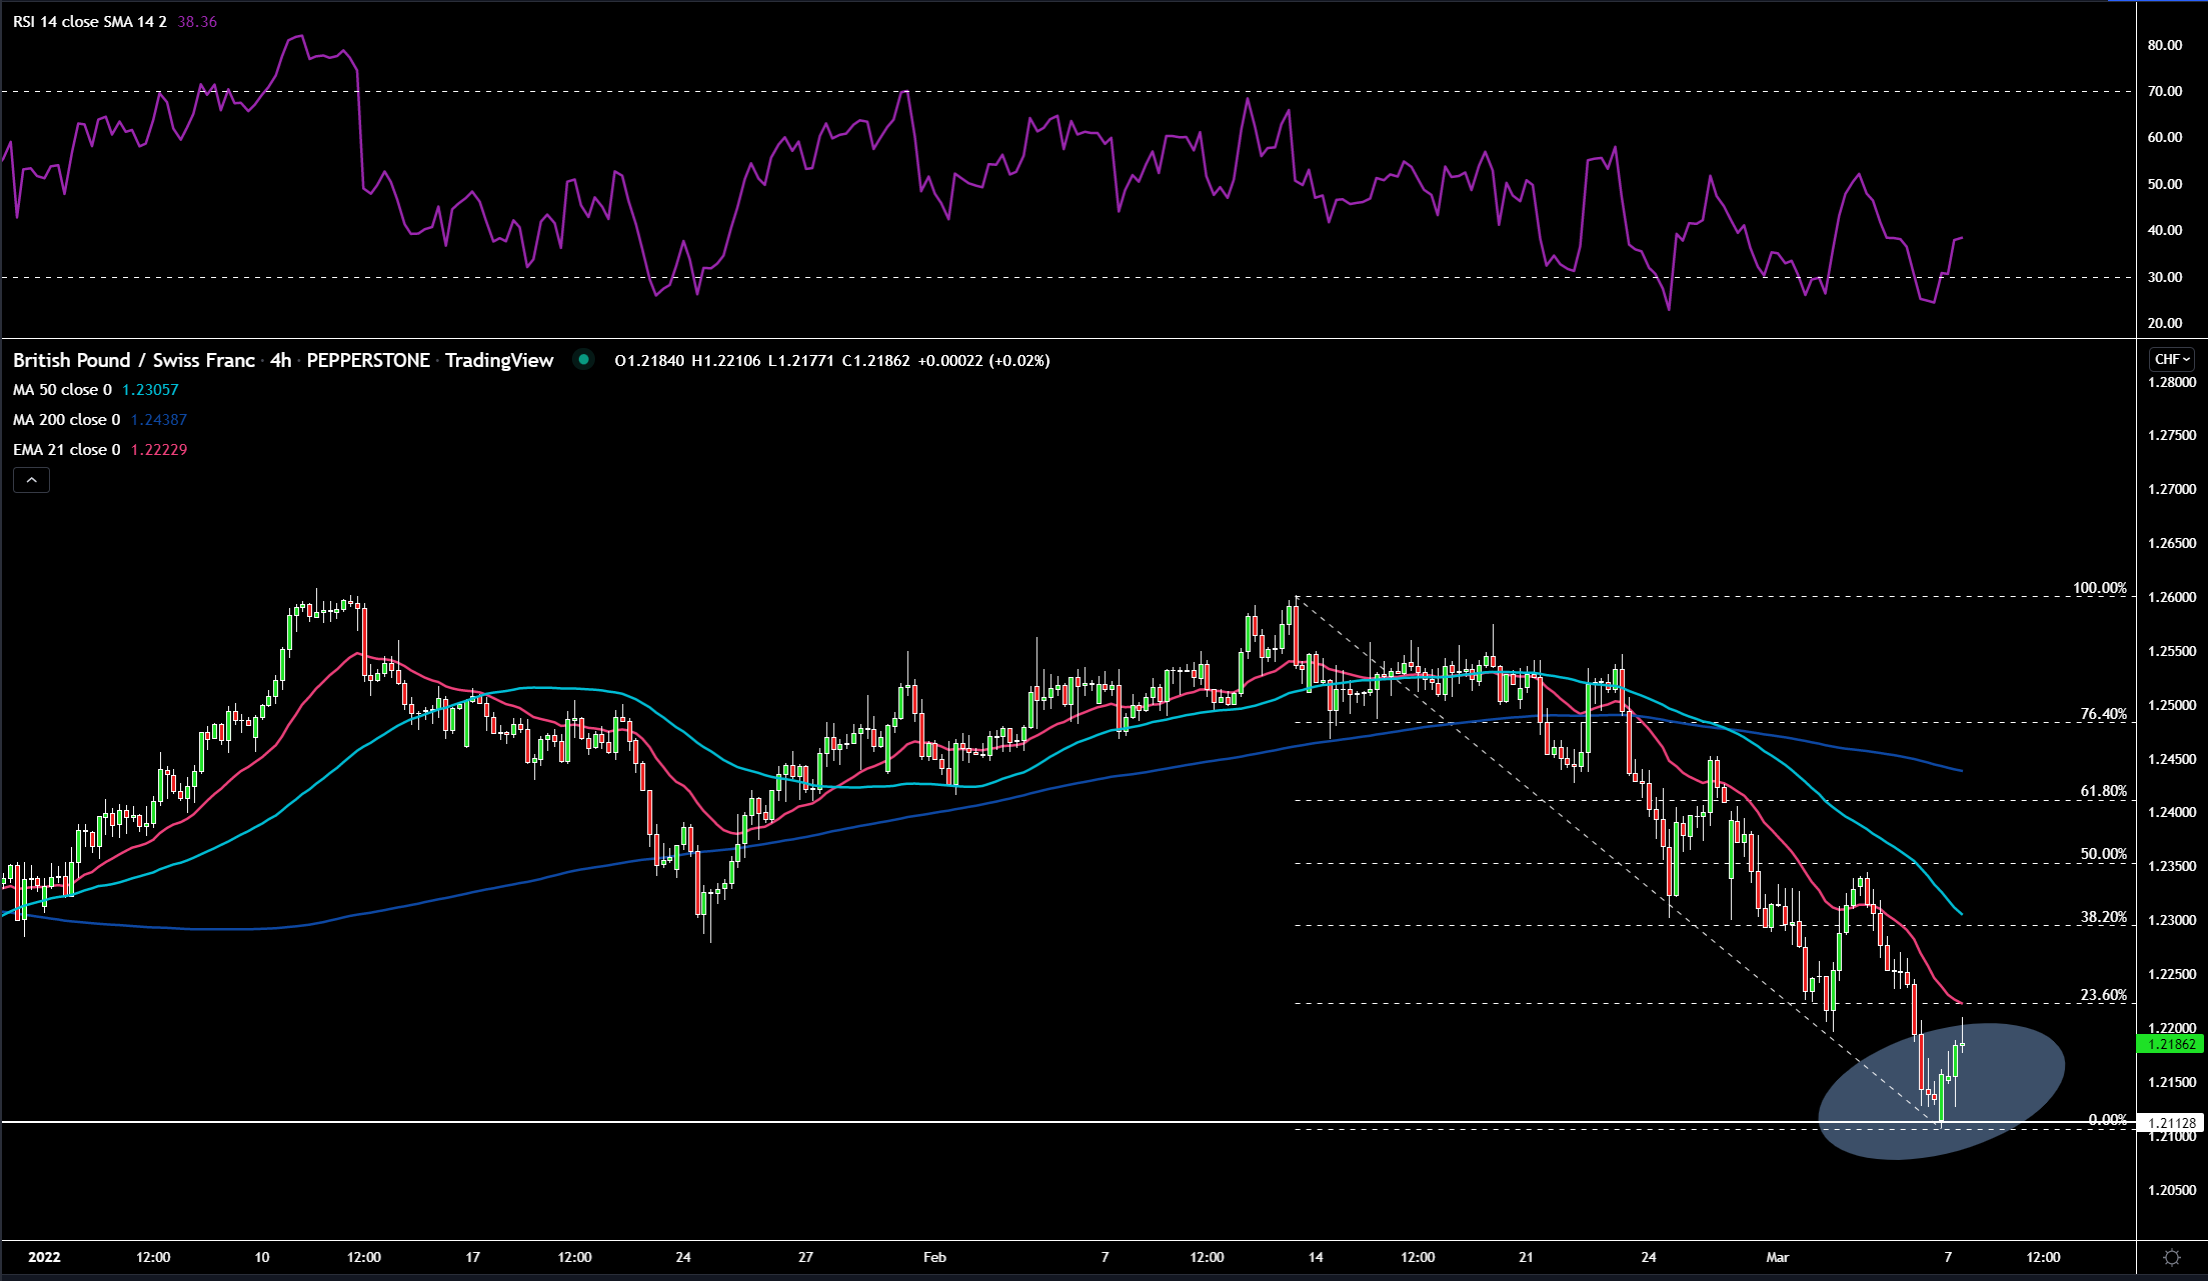
Task: Click the RSI value 38.36
Action: [x=197, y=21]
